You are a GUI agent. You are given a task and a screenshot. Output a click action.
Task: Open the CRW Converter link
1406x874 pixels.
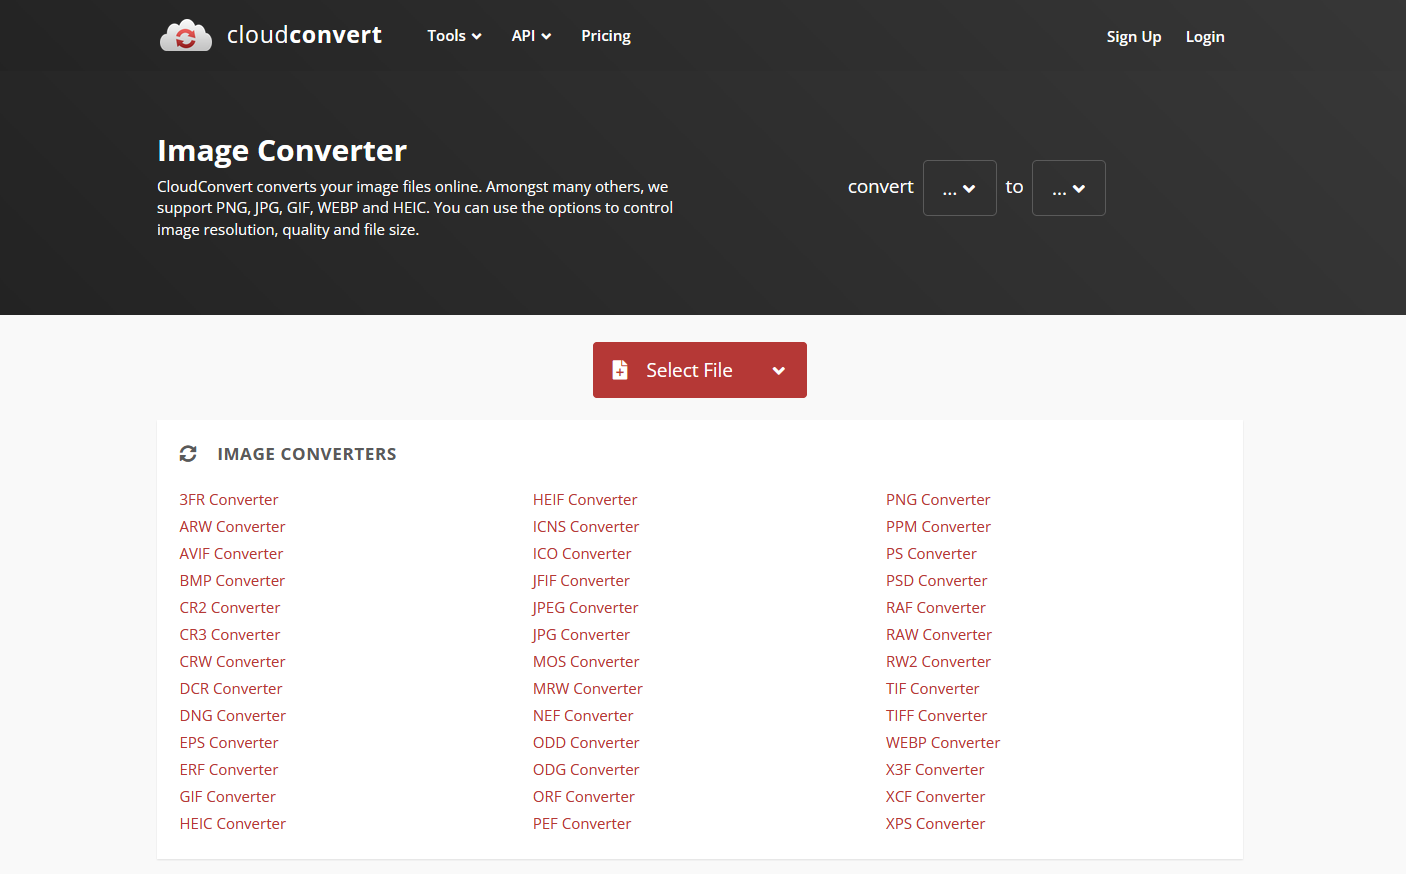point(232,662)
